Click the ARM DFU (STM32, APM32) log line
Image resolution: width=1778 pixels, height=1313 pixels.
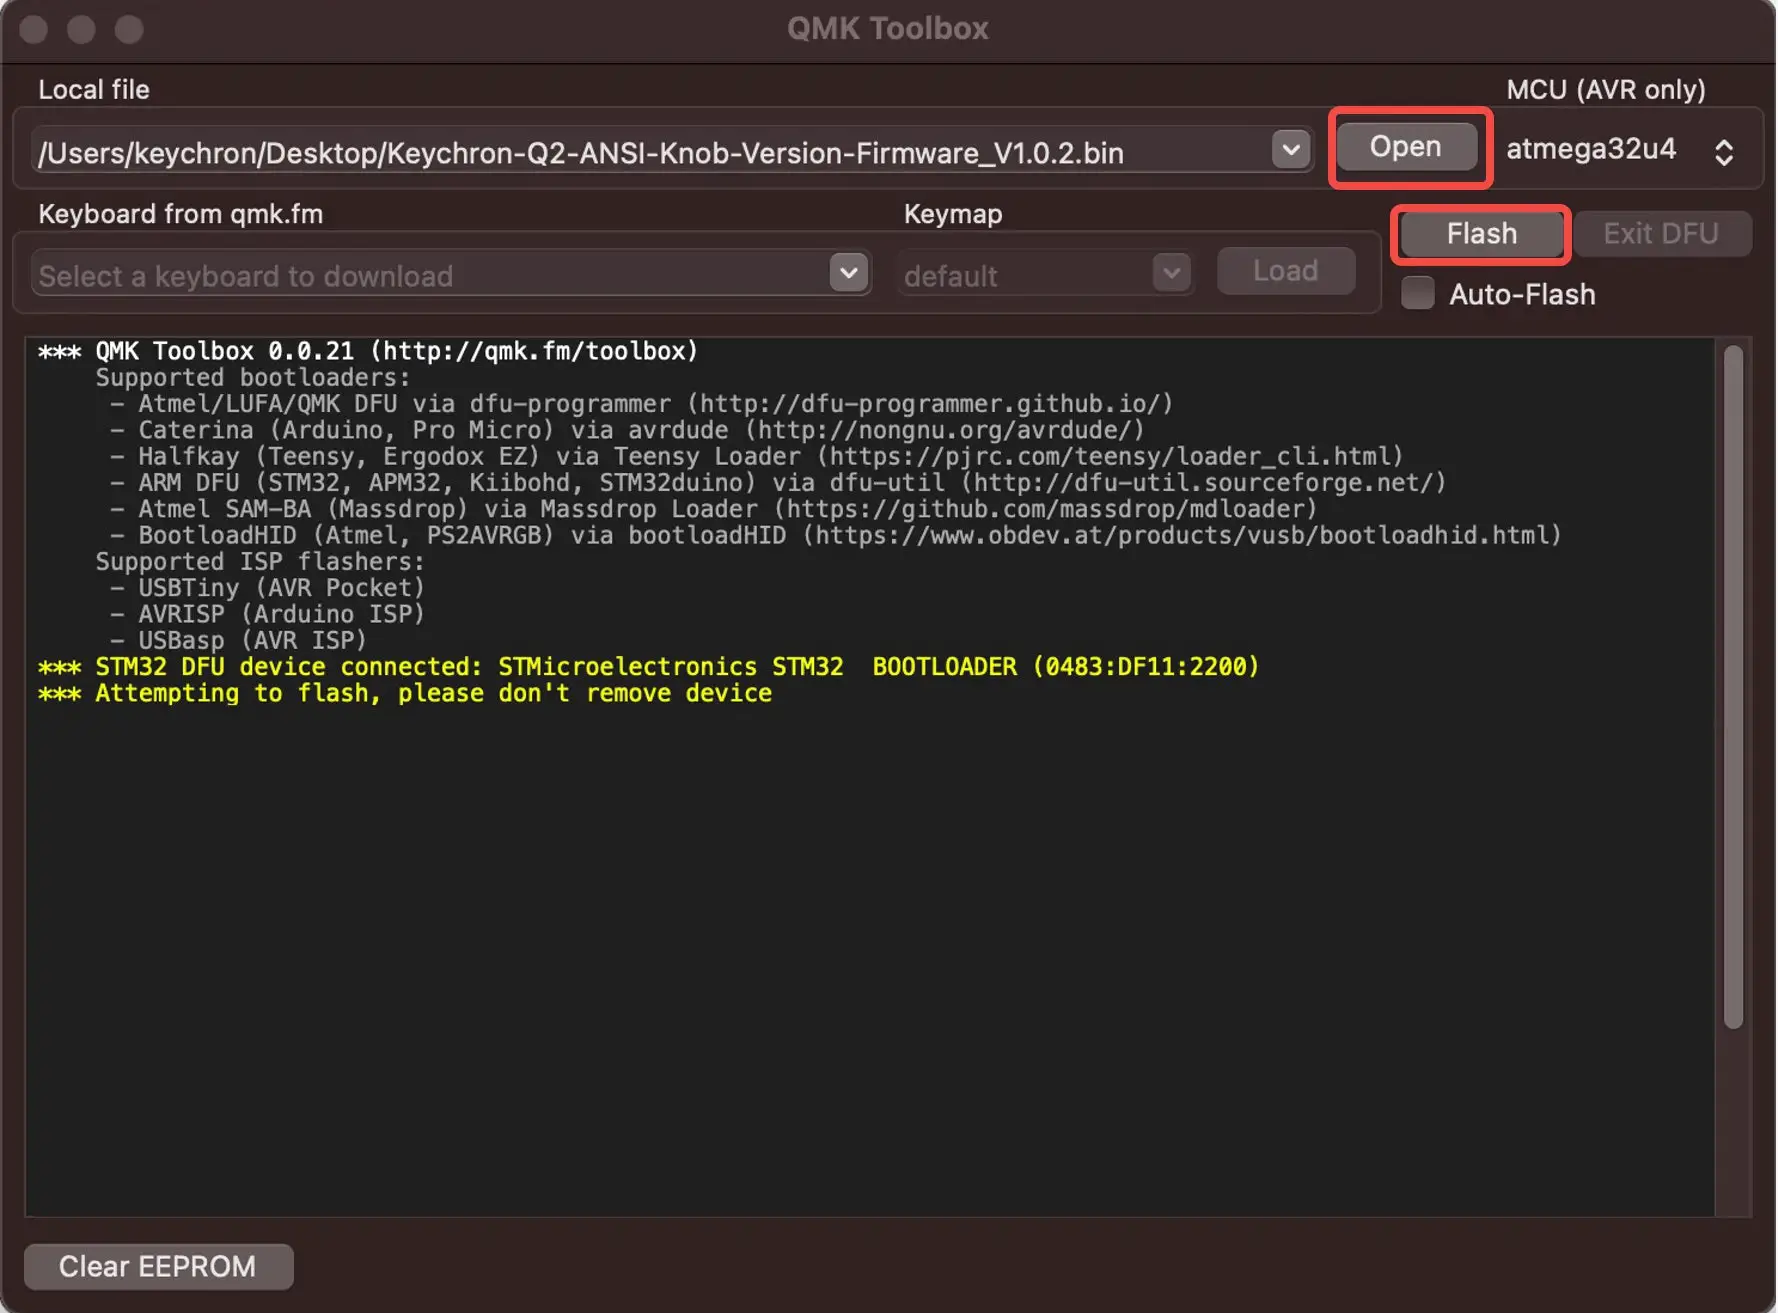tap(778, 483)
